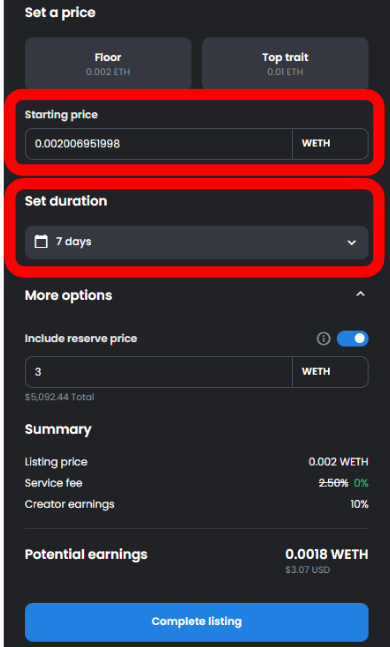Focus the Starting price input field
The image size is (390, 647).
(x=159, y=144)
